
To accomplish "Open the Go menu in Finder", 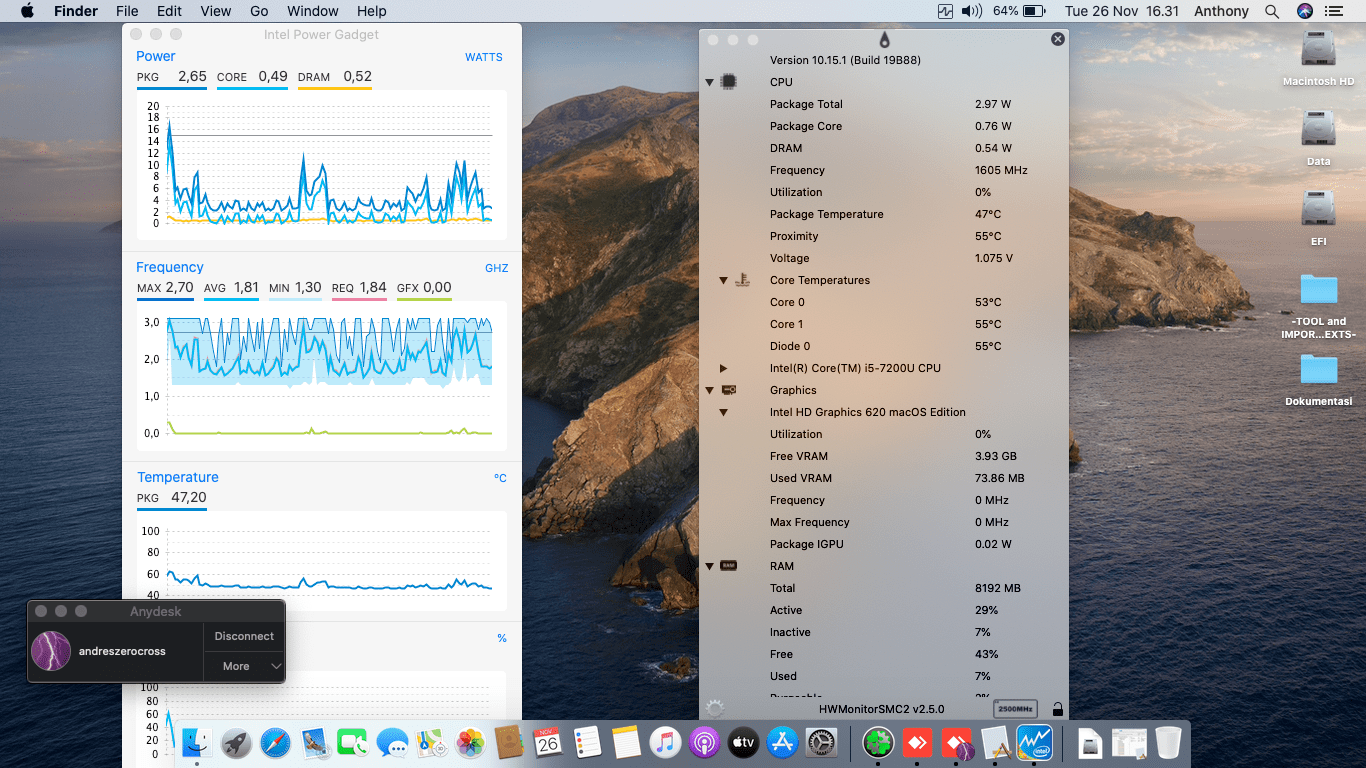I will click(x=259, y=11).
